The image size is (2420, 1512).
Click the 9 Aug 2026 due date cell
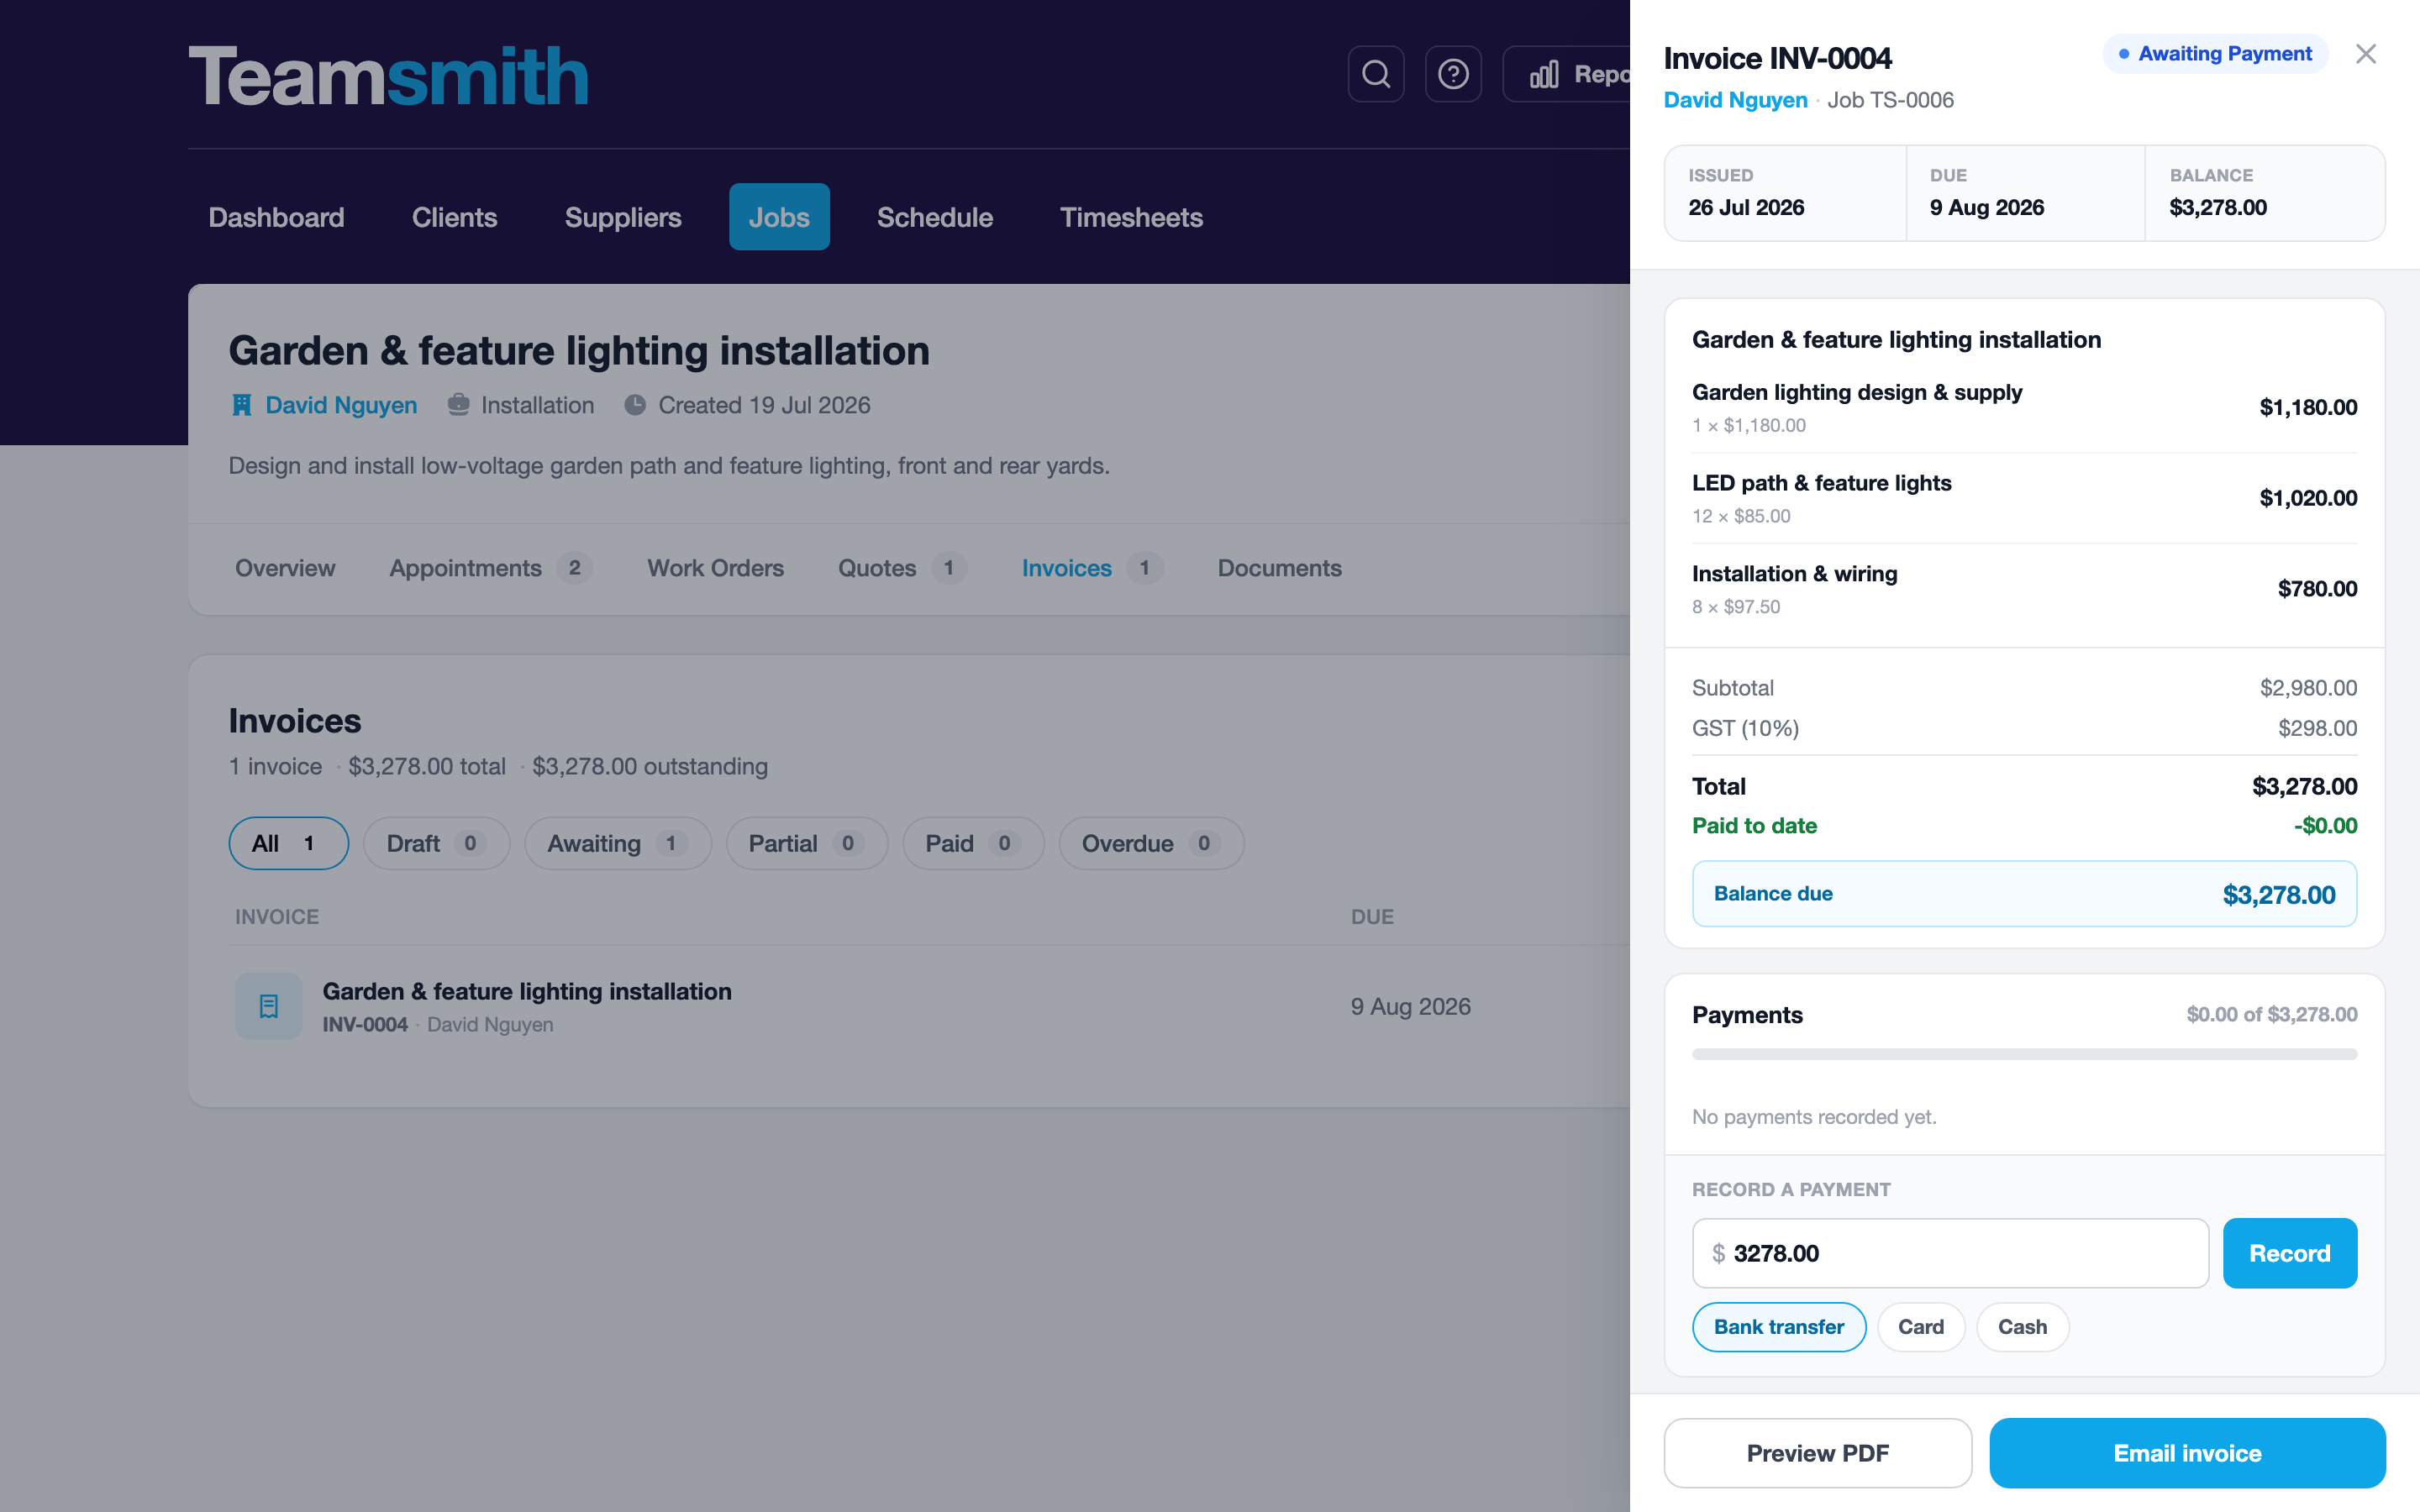click(x=1410, y=1006)
